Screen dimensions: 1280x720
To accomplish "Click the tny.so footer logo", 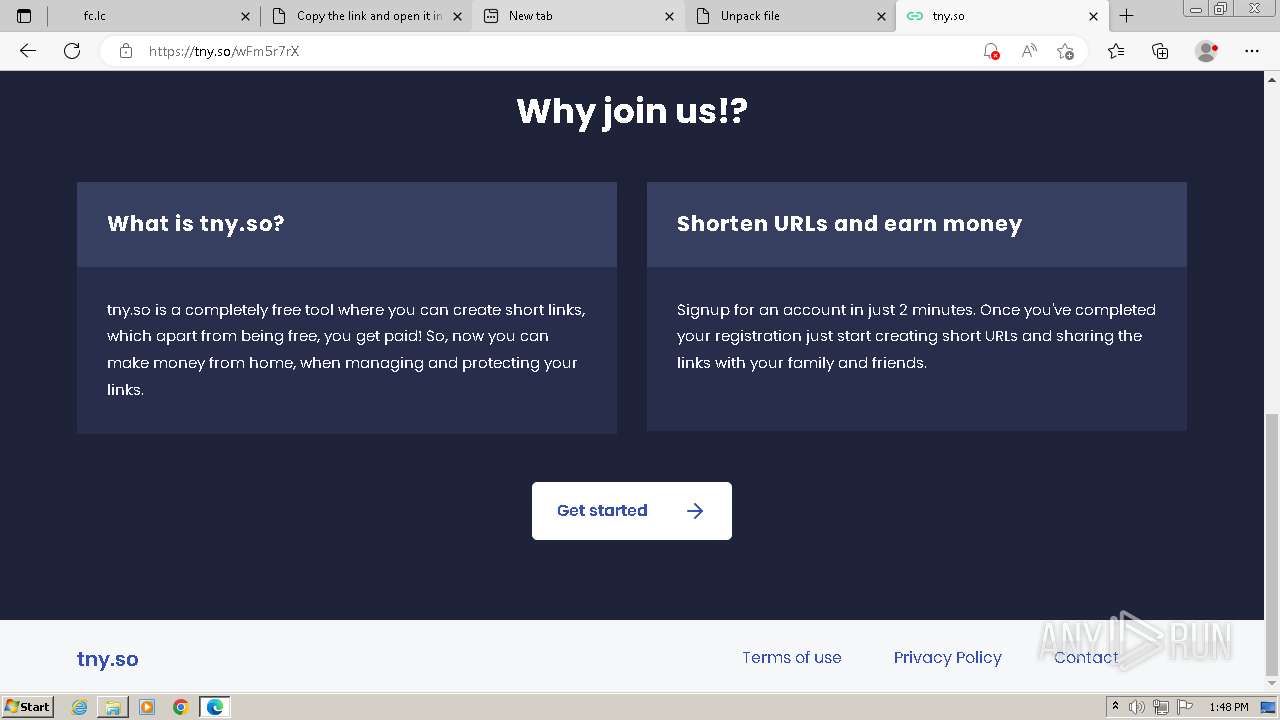I will pos(107,659).
